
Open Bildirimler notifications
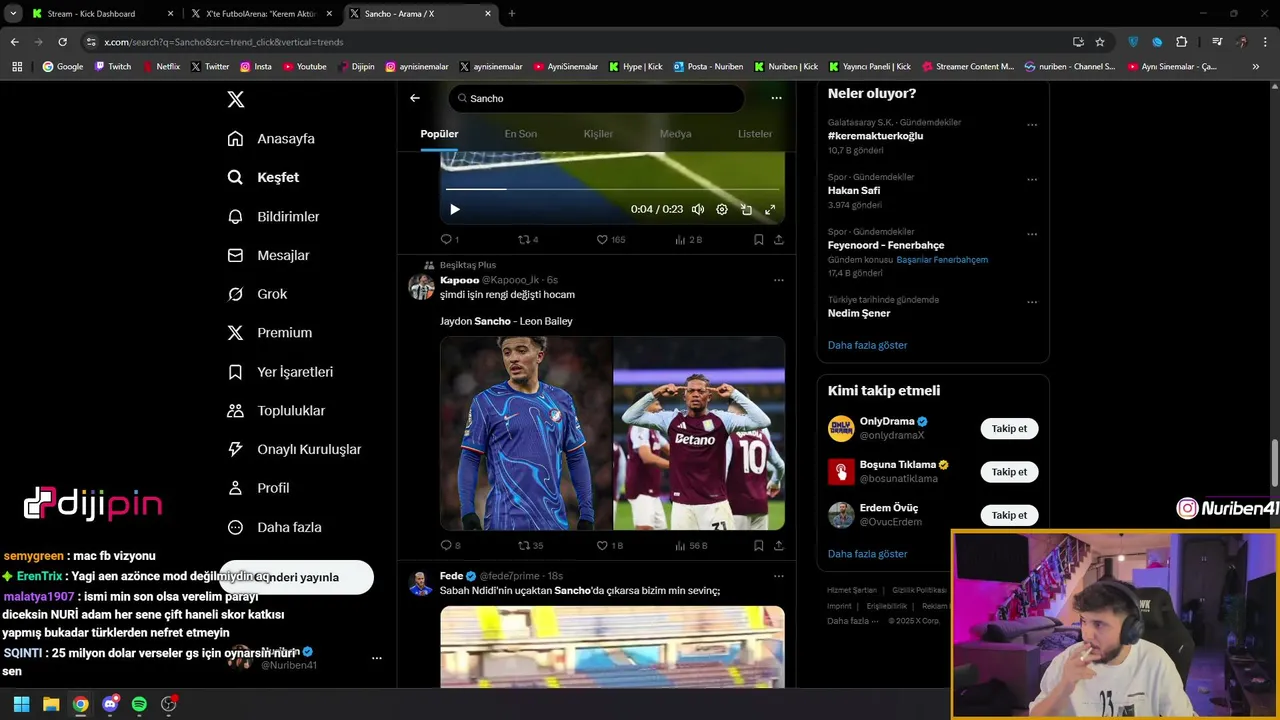[x=273, y=216]
